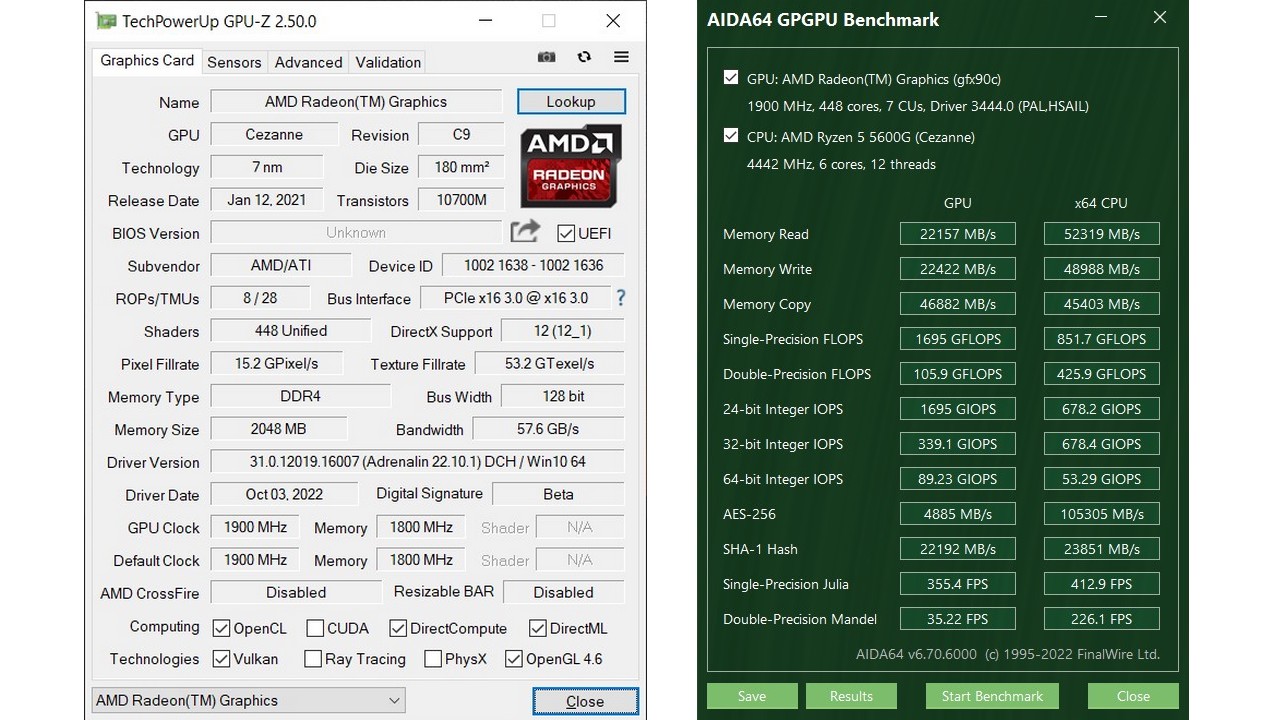Uncheck the GPU AMD Radeon benchmark checkbox
The width and height of the screenshot is (1280, 720).
click(731, 78)
